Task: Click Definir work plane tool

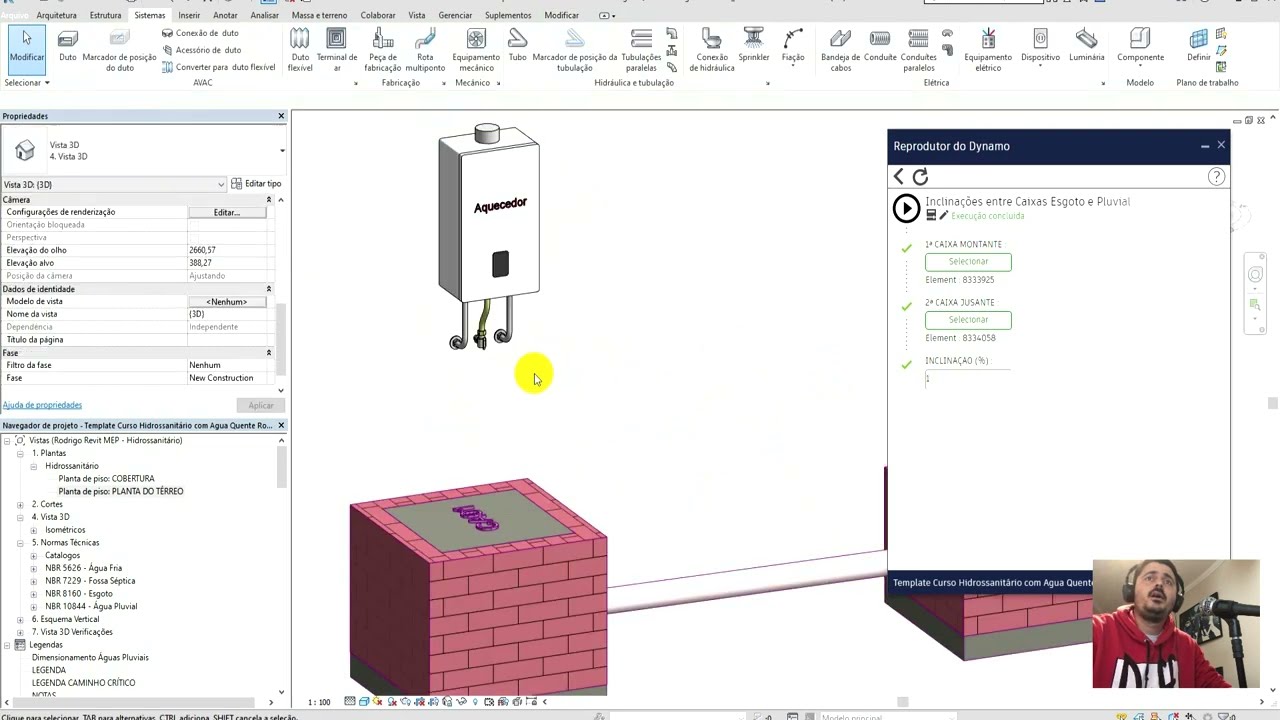Action: pos(1199,44)
